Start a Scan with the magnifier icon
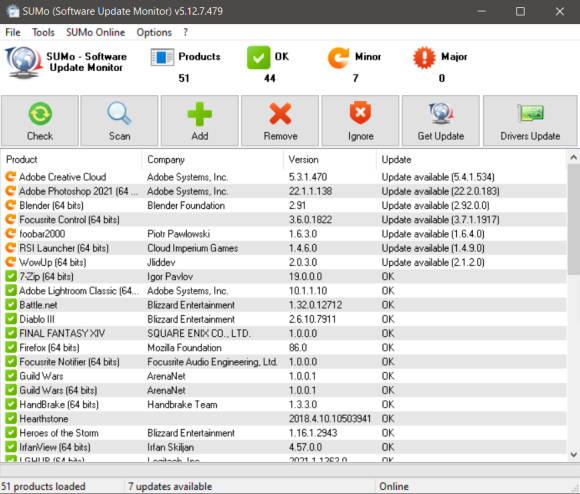 119,121
